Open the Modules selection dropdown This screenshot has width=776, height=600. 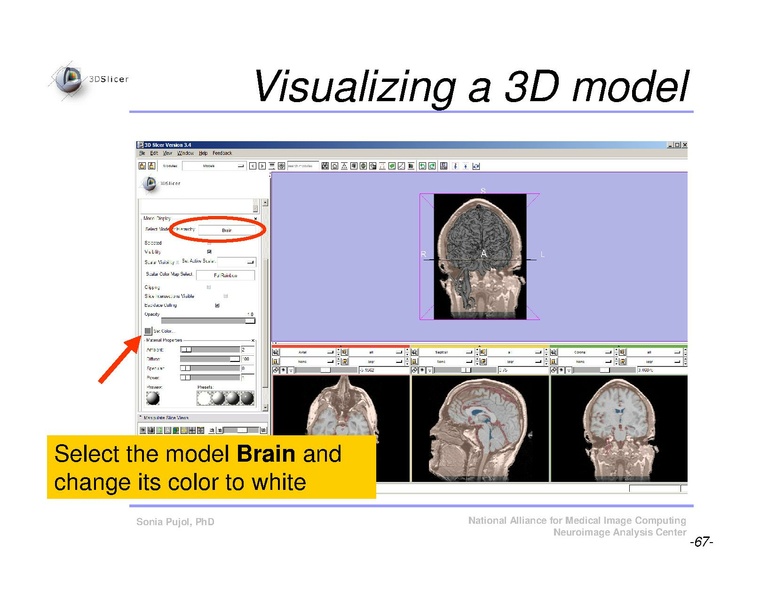tap(214, 166)
